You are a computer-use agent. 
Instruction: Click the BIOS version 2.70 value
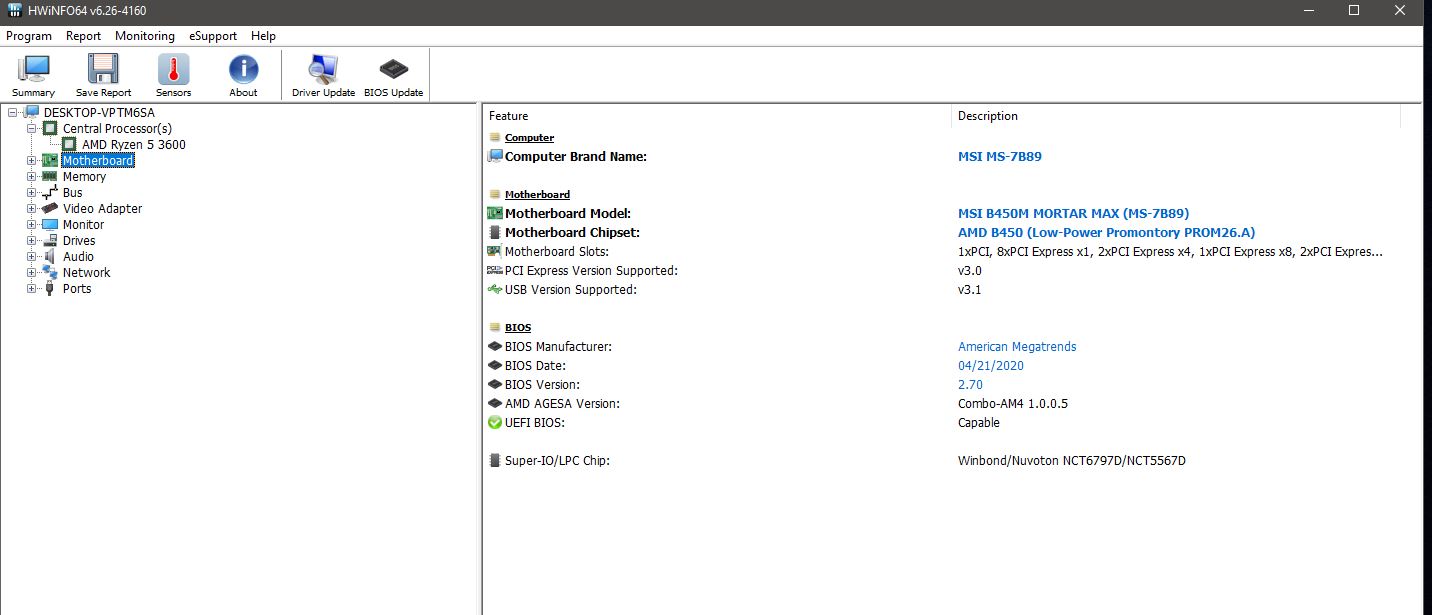[x=971, y=384]
